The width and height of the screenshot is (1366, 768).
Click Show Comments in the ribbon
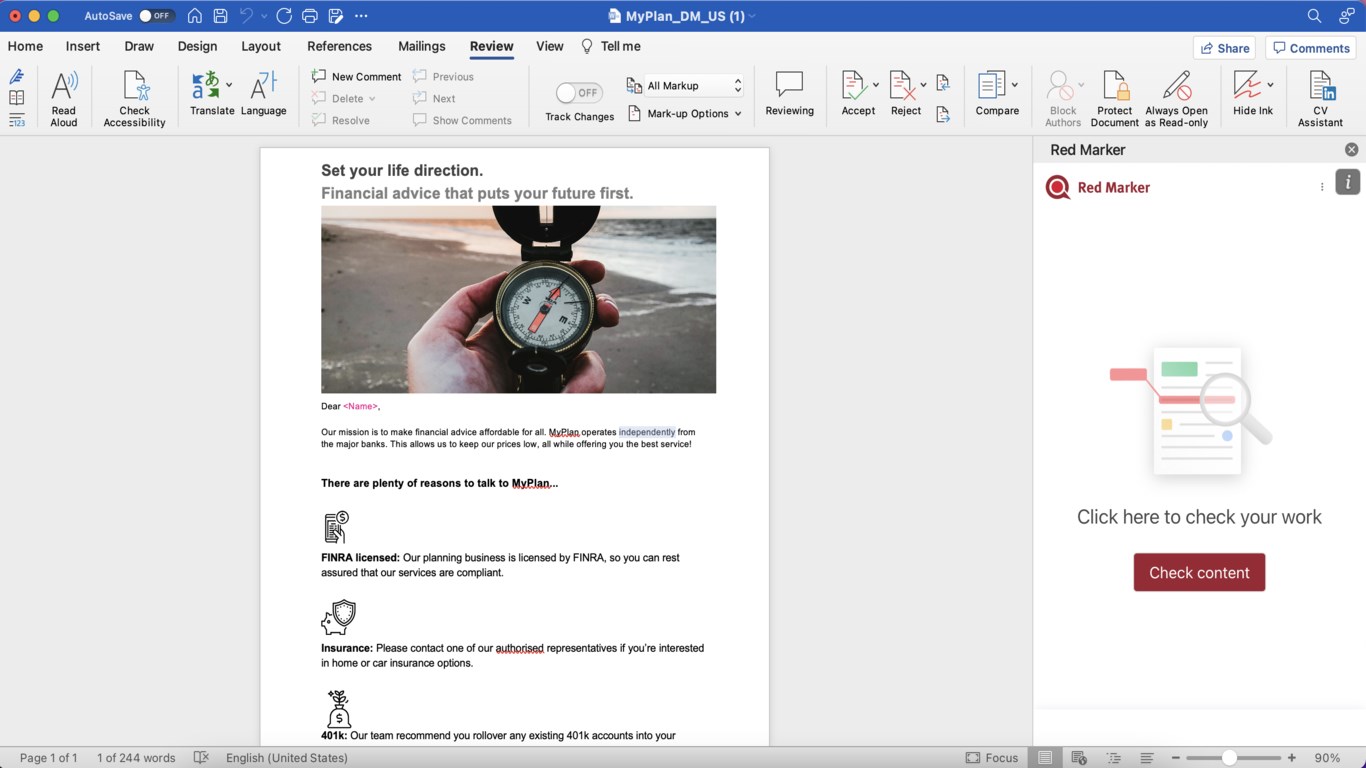pyautogui.click(x=462, y=120)
